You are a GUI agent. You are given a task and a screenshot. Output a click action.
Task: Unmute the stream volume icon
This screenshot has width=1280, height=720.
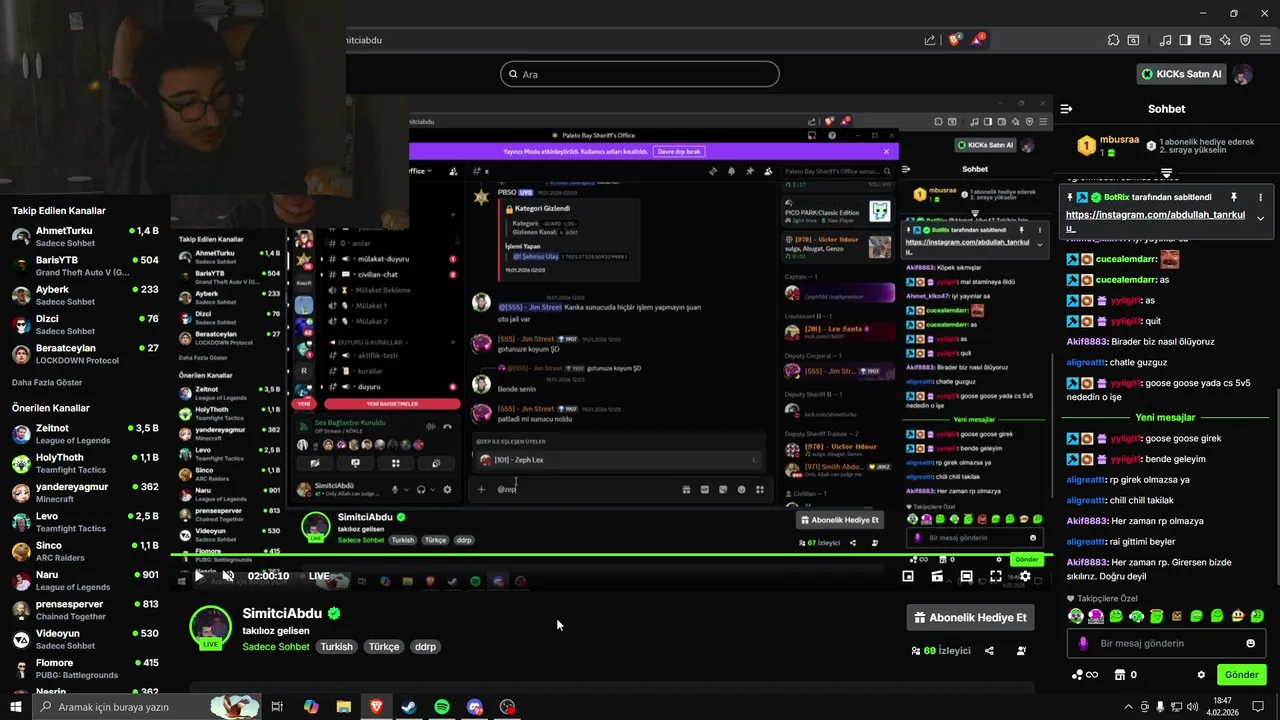228,576
